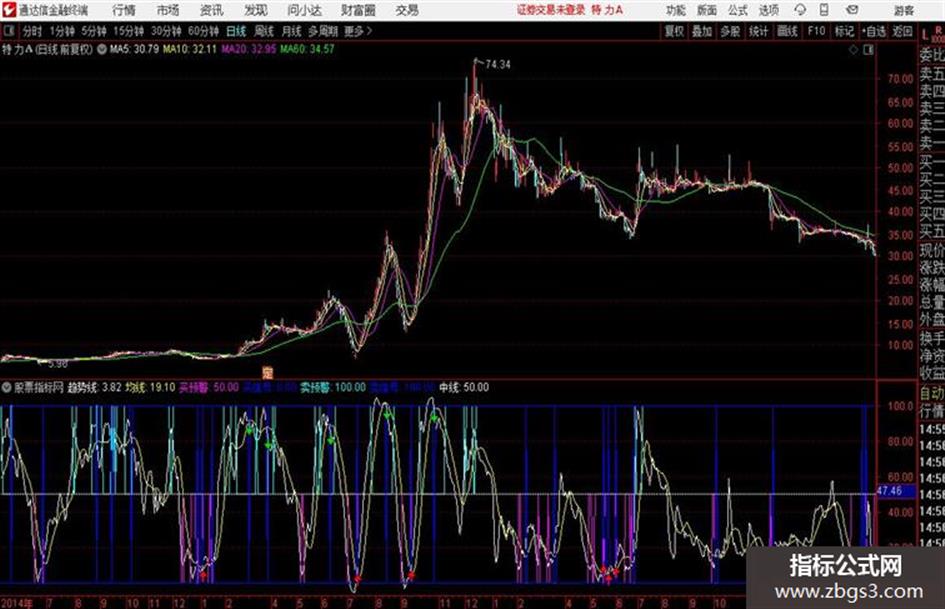Open the 选项 menu
Screen dimensions: 945x609
768,10
